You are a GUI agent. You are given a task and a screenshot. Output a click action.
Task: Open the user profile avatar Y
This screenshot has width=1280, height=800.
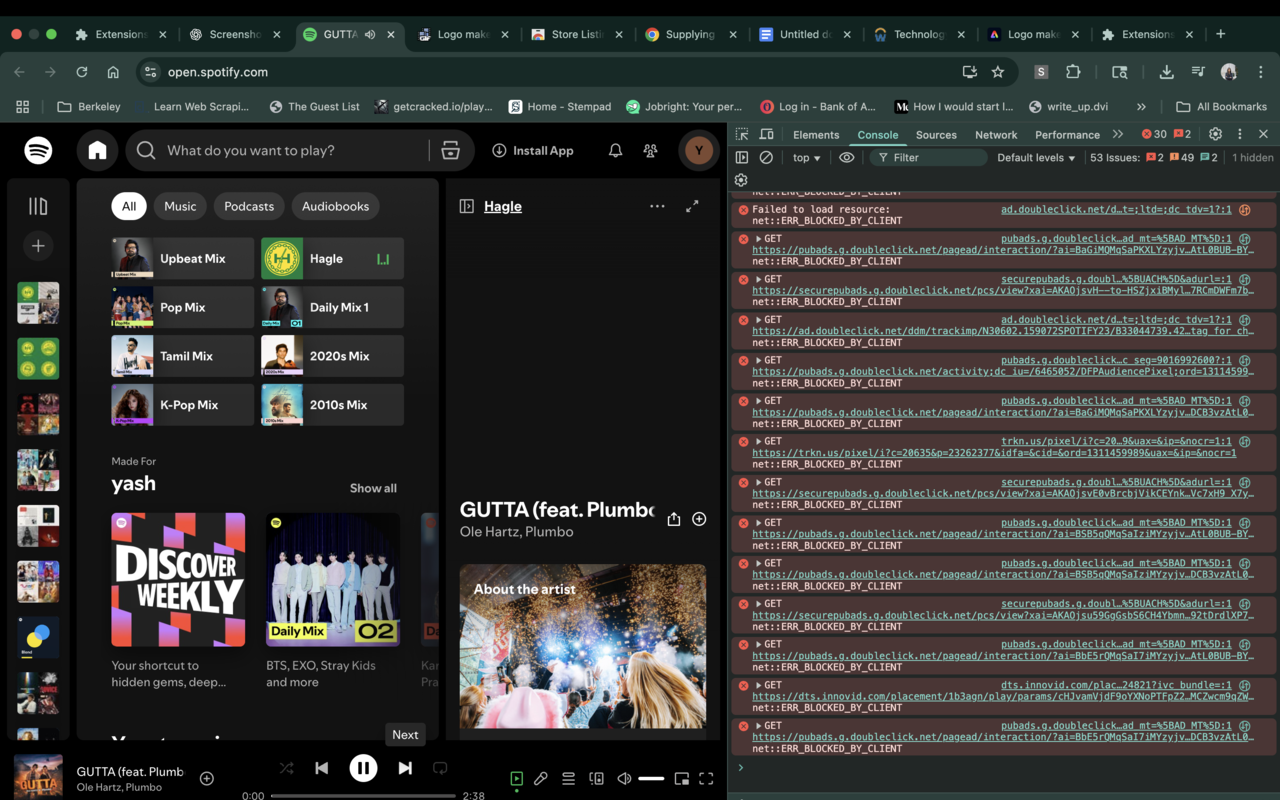(x=699, y=150)
